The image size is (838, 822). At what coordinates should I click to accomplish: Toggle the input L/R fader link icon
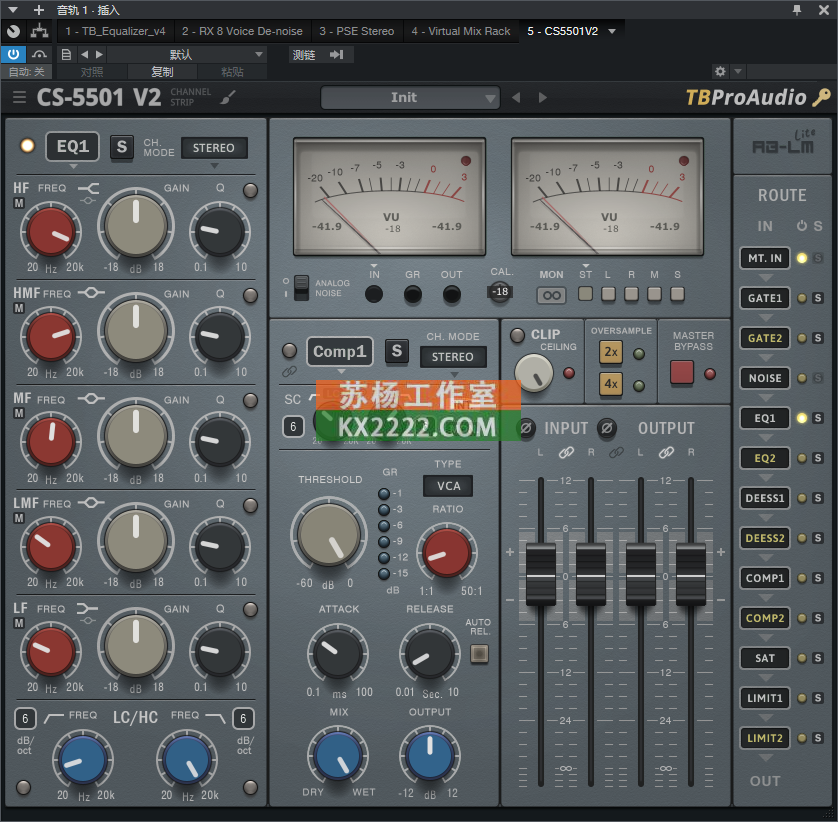pos(566,453)
